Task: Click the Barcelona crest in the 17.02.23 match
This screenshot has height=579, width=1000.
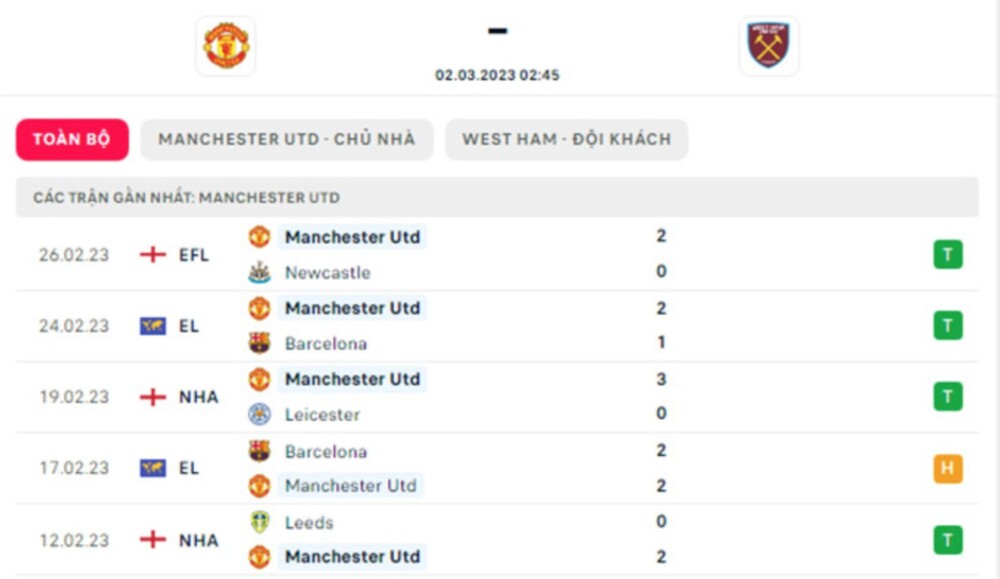Action: [258, 451]
